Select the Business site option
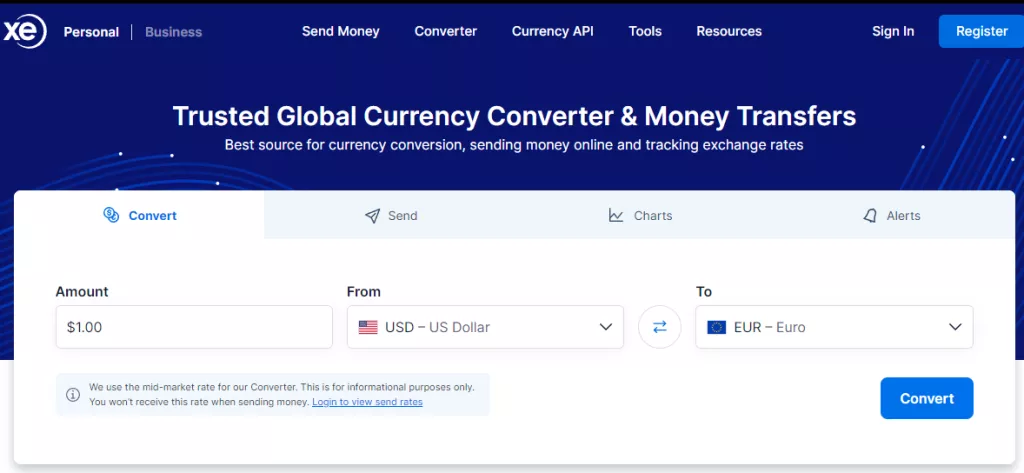The width and height of the screenshot is (1024, 473). pyautogui.click(x=174, y=32)
